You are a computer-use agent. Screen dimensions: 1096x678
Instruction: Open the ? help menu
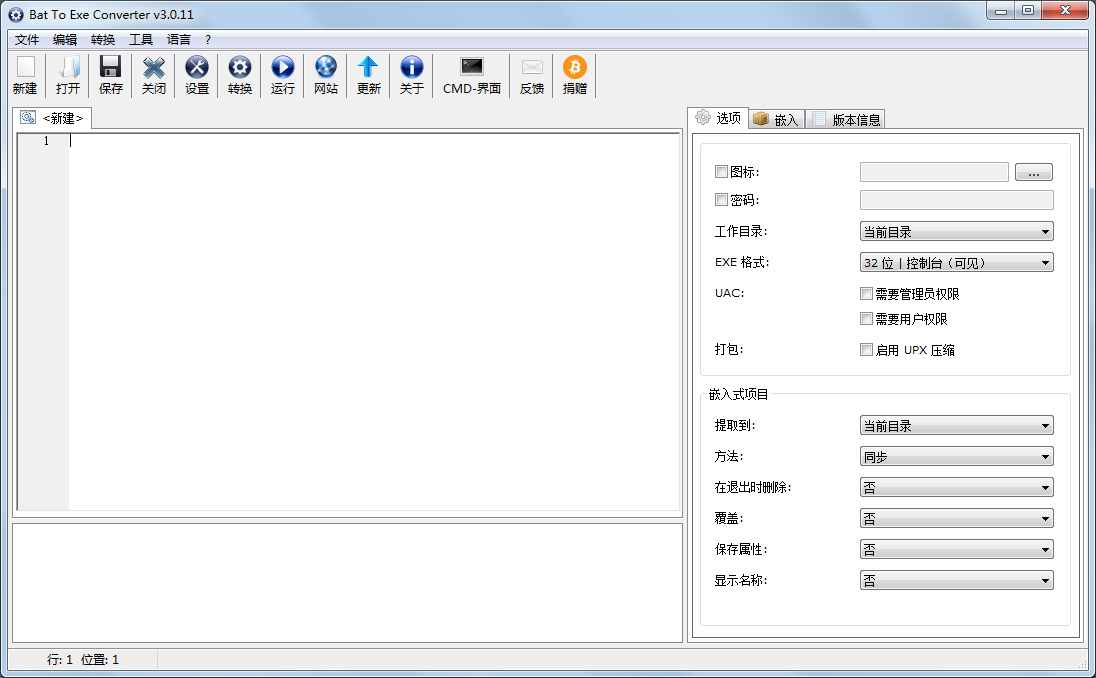coord(208,40)
